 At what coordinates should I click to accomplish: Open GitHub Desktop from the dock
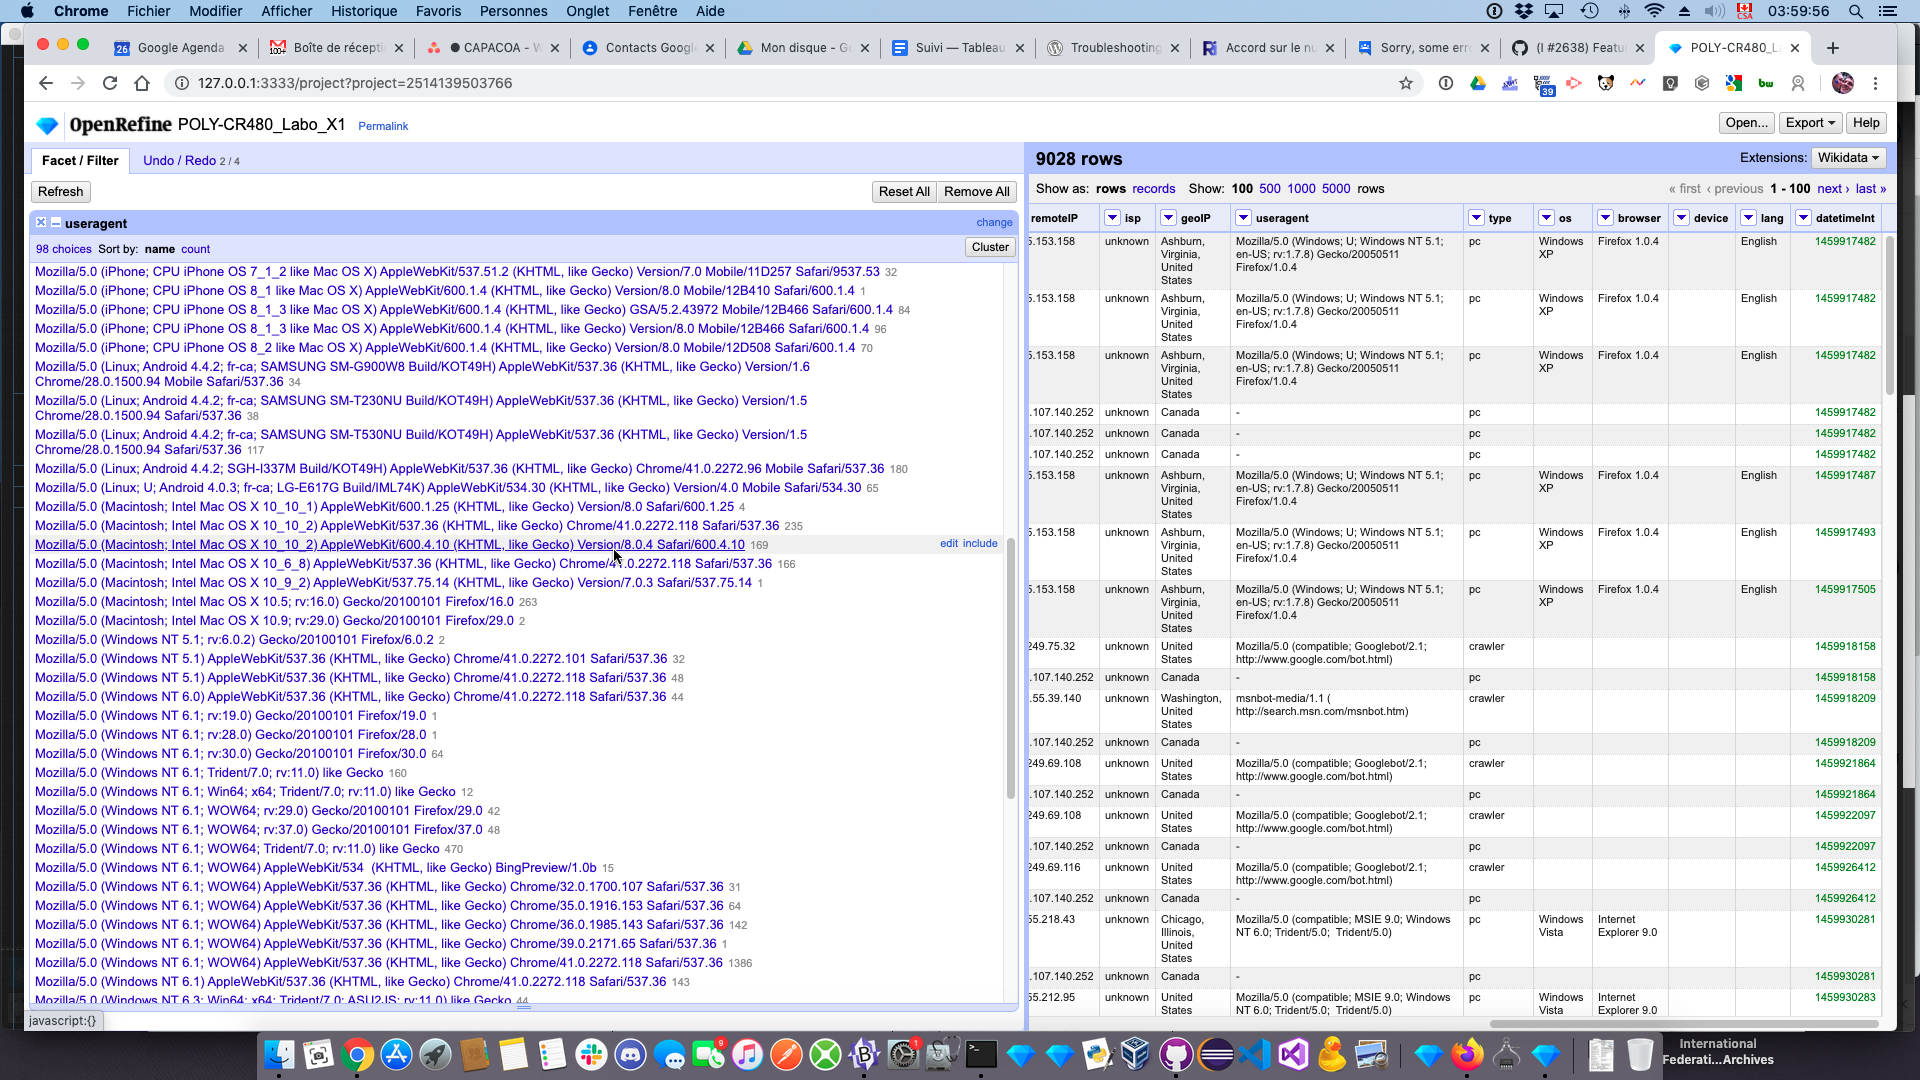point(1176,1054)
